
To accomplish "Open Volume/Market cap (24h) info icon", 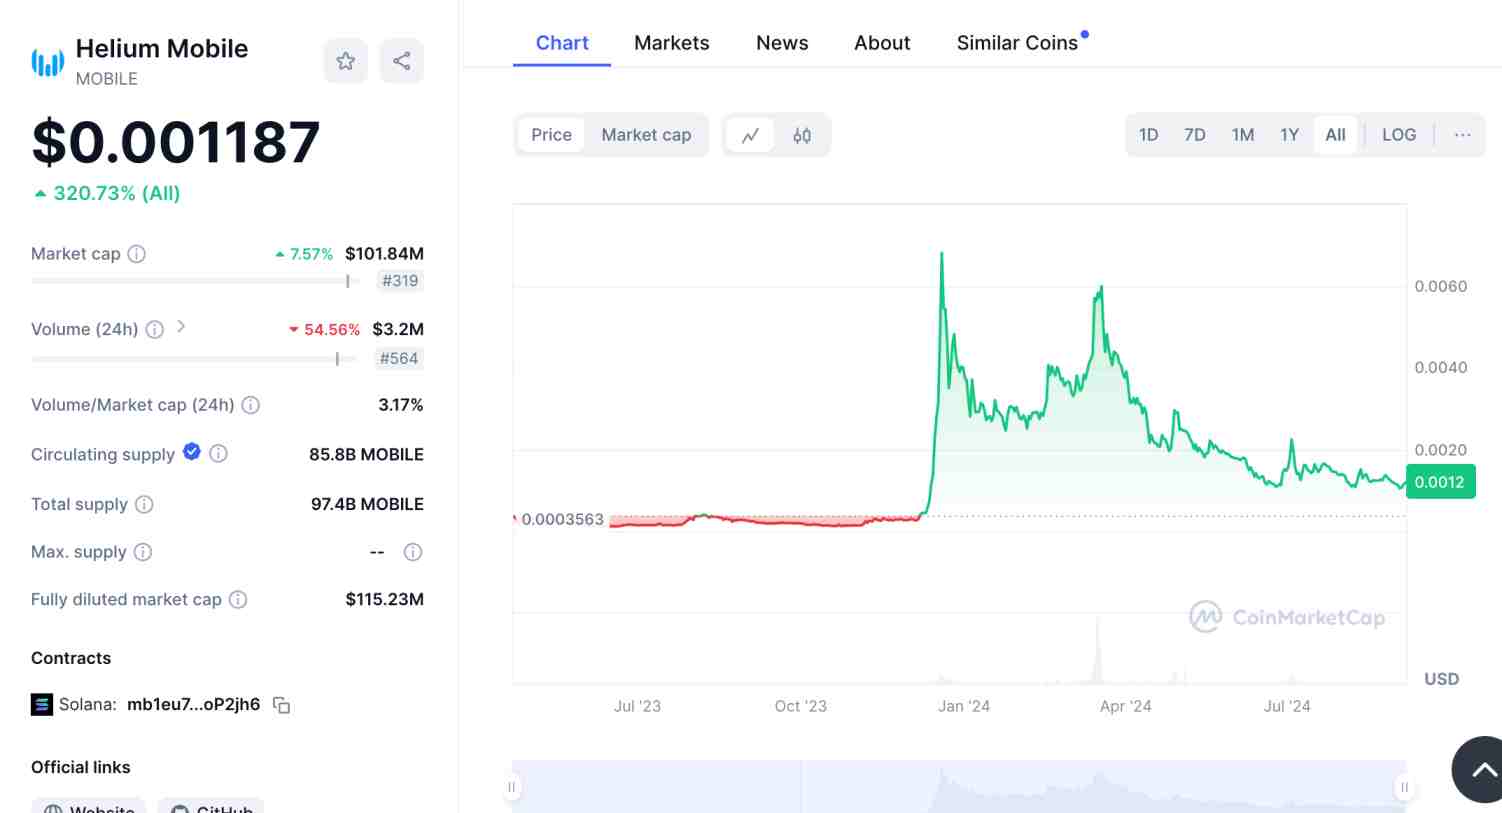I will coord(251,405).
